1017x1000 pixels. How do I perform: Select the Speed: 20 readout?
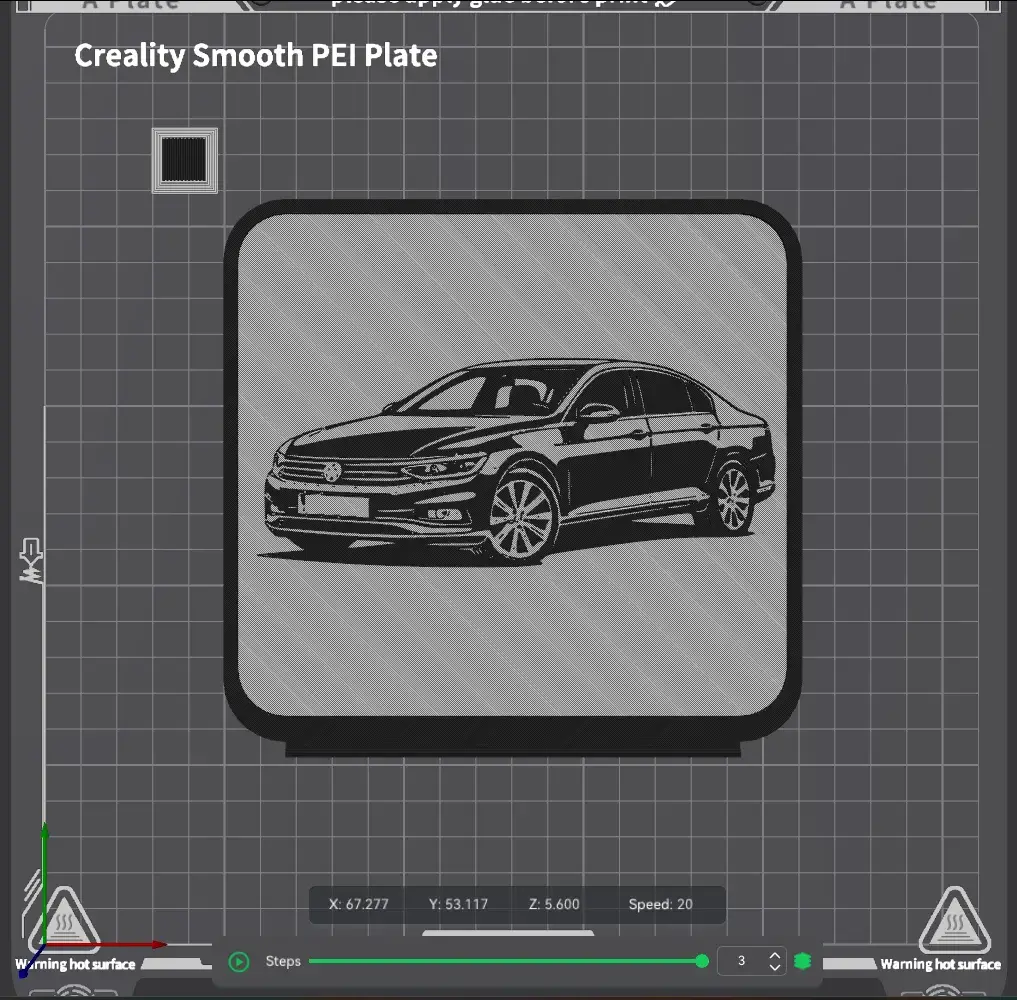tap(660, 904)
